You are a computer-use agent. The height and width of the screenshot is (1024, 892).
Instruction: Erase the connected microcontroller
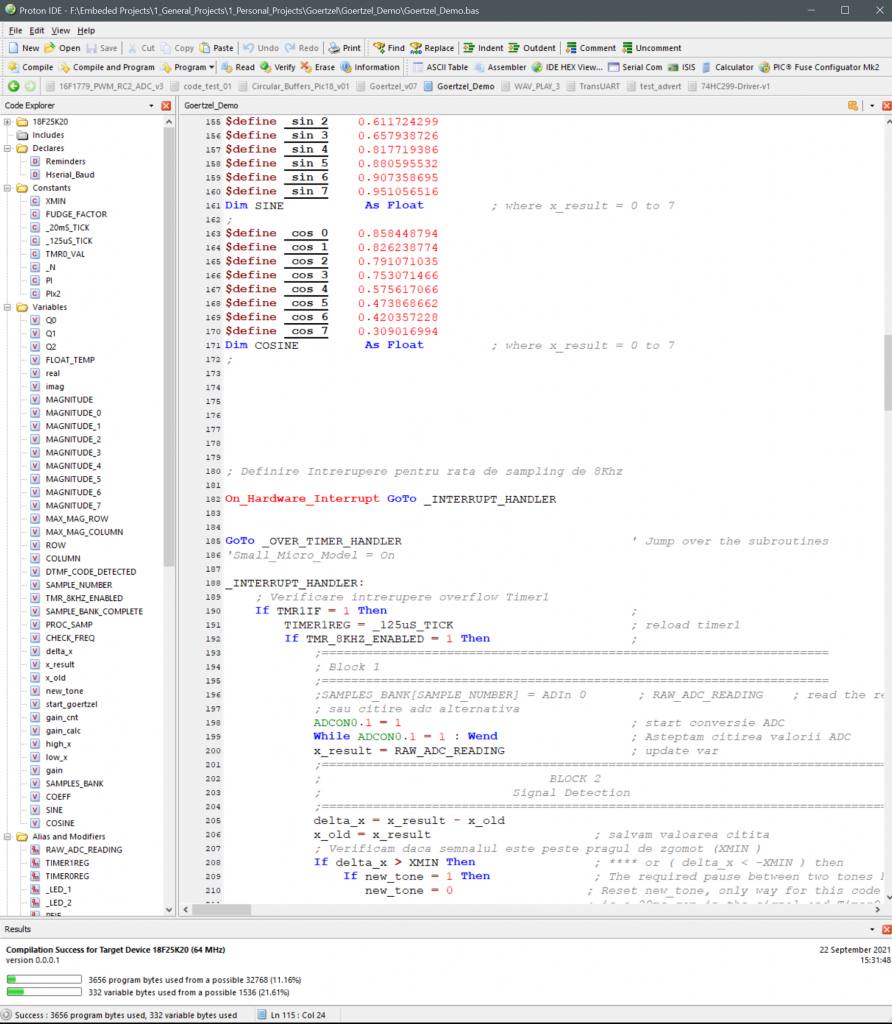point(317,68)
